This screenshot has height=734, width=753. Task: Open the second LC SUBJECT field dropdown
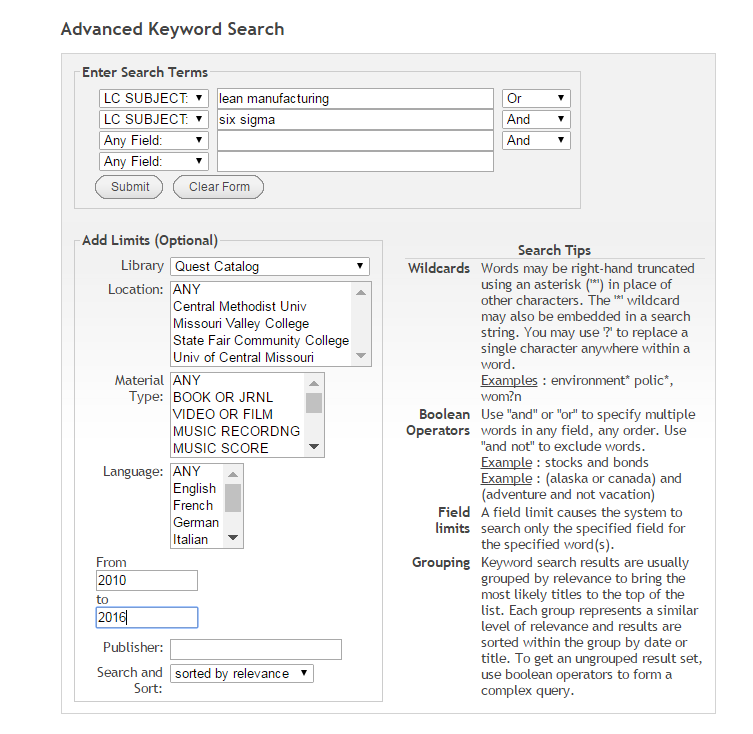click(x=154, y=119)
